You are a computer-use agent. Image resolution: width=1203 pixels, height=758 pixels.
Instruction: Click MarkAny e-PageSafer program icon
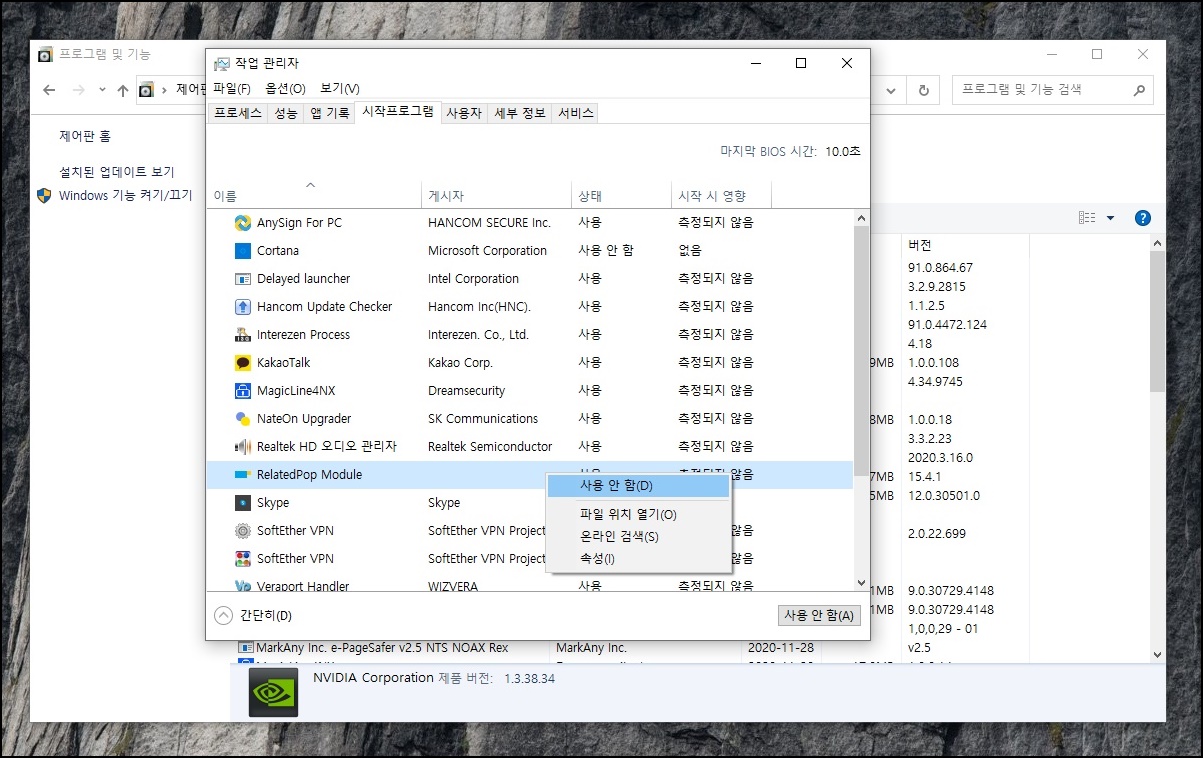coord(245,648)
